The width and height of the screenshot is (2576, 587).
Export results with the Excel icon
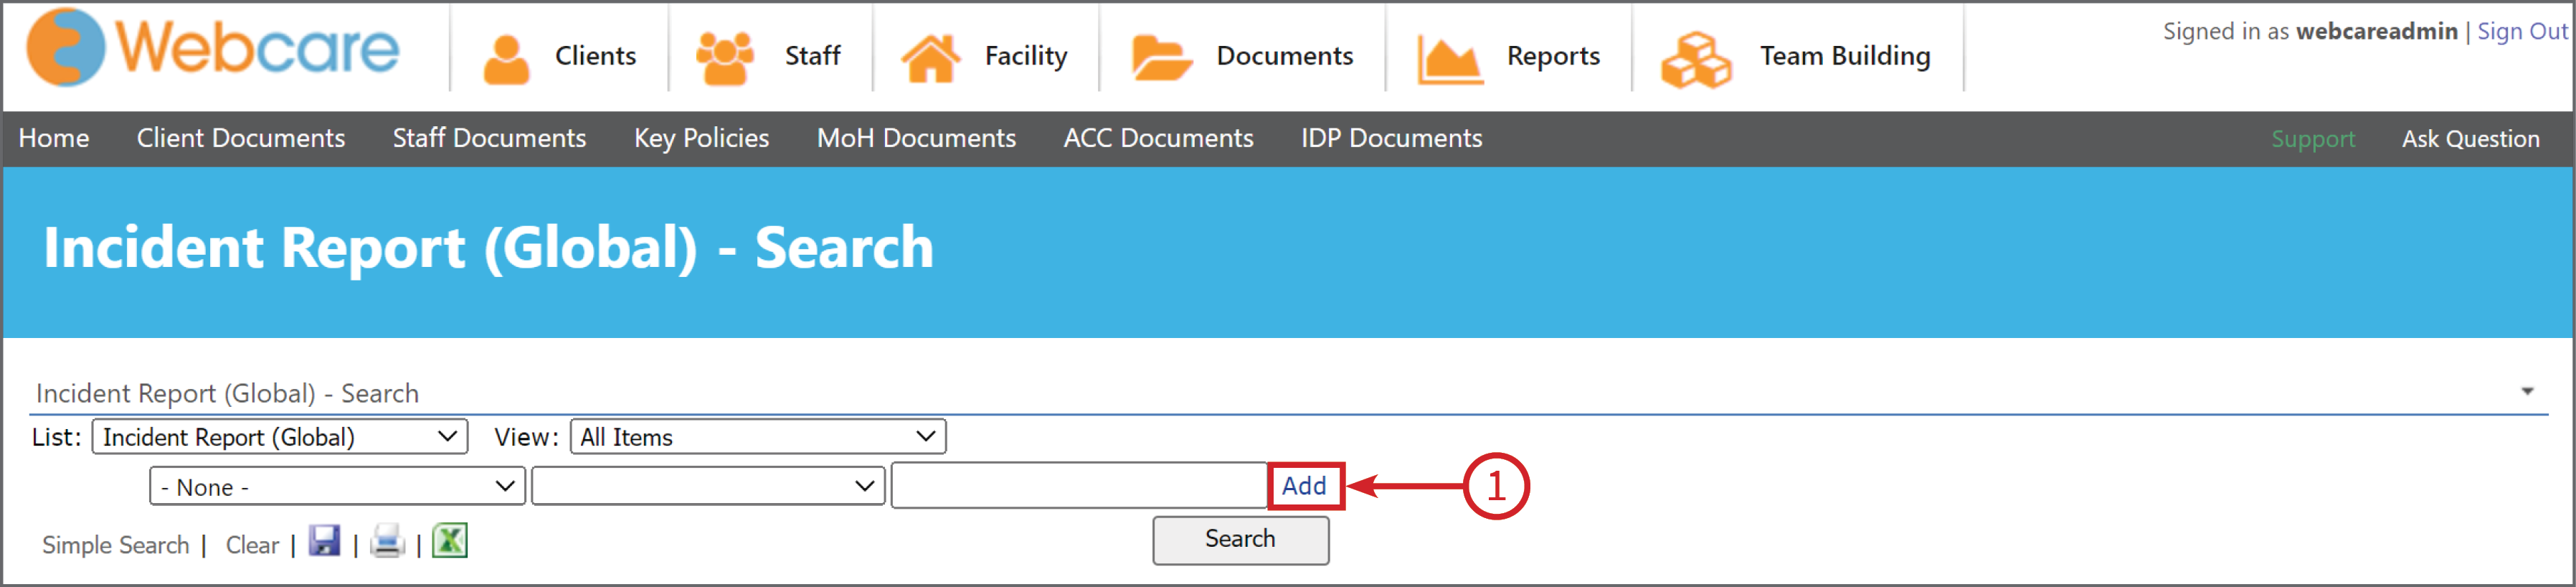tap(450, 541)
